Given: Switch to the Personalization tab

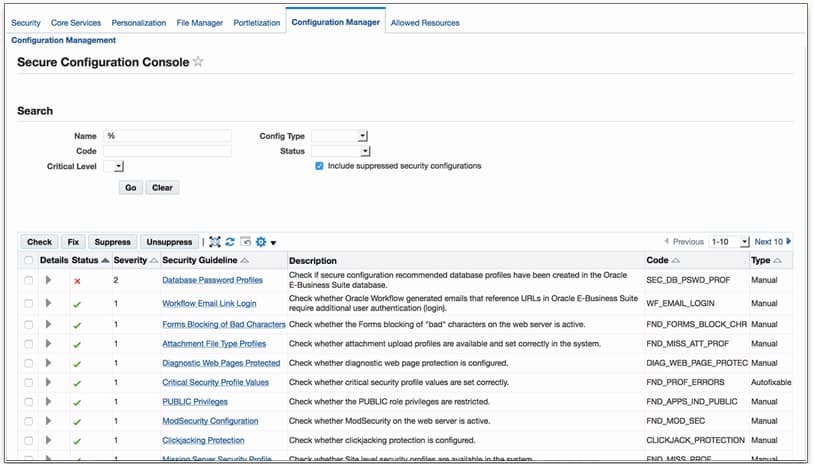Looking at the screenshot, I should (138, 23).
